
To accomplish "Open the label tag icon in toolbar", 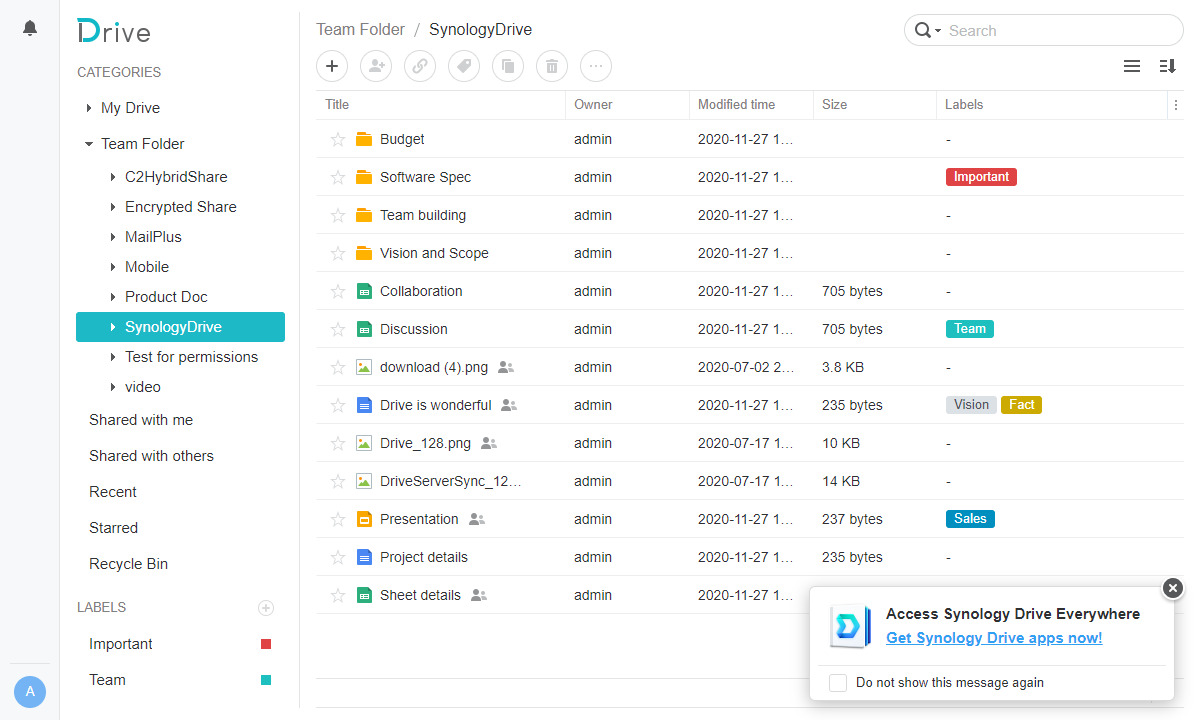I will 464,66.
